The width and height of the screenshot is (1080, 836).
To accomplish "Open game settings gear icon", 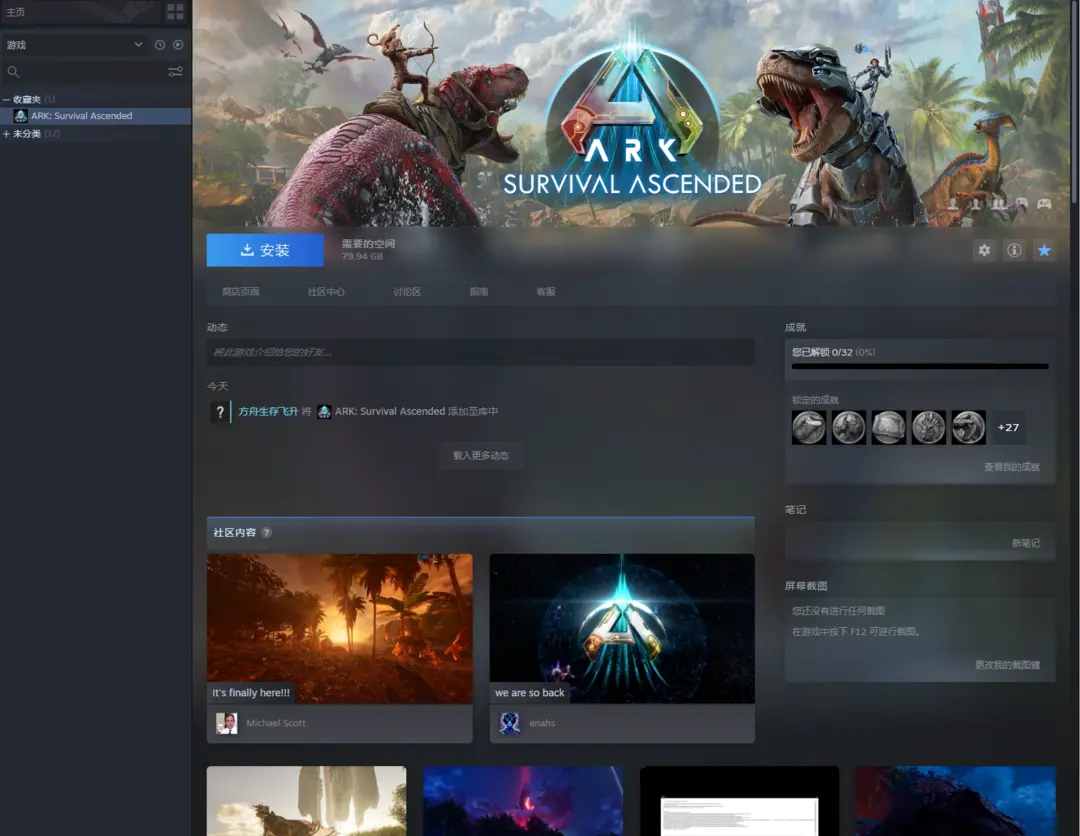I will pyautogui.click(x=984, y=251).
